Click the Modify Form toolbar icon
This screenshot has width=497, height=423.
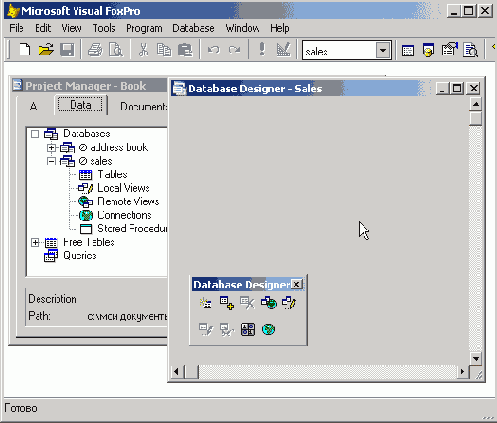point(284,49)
